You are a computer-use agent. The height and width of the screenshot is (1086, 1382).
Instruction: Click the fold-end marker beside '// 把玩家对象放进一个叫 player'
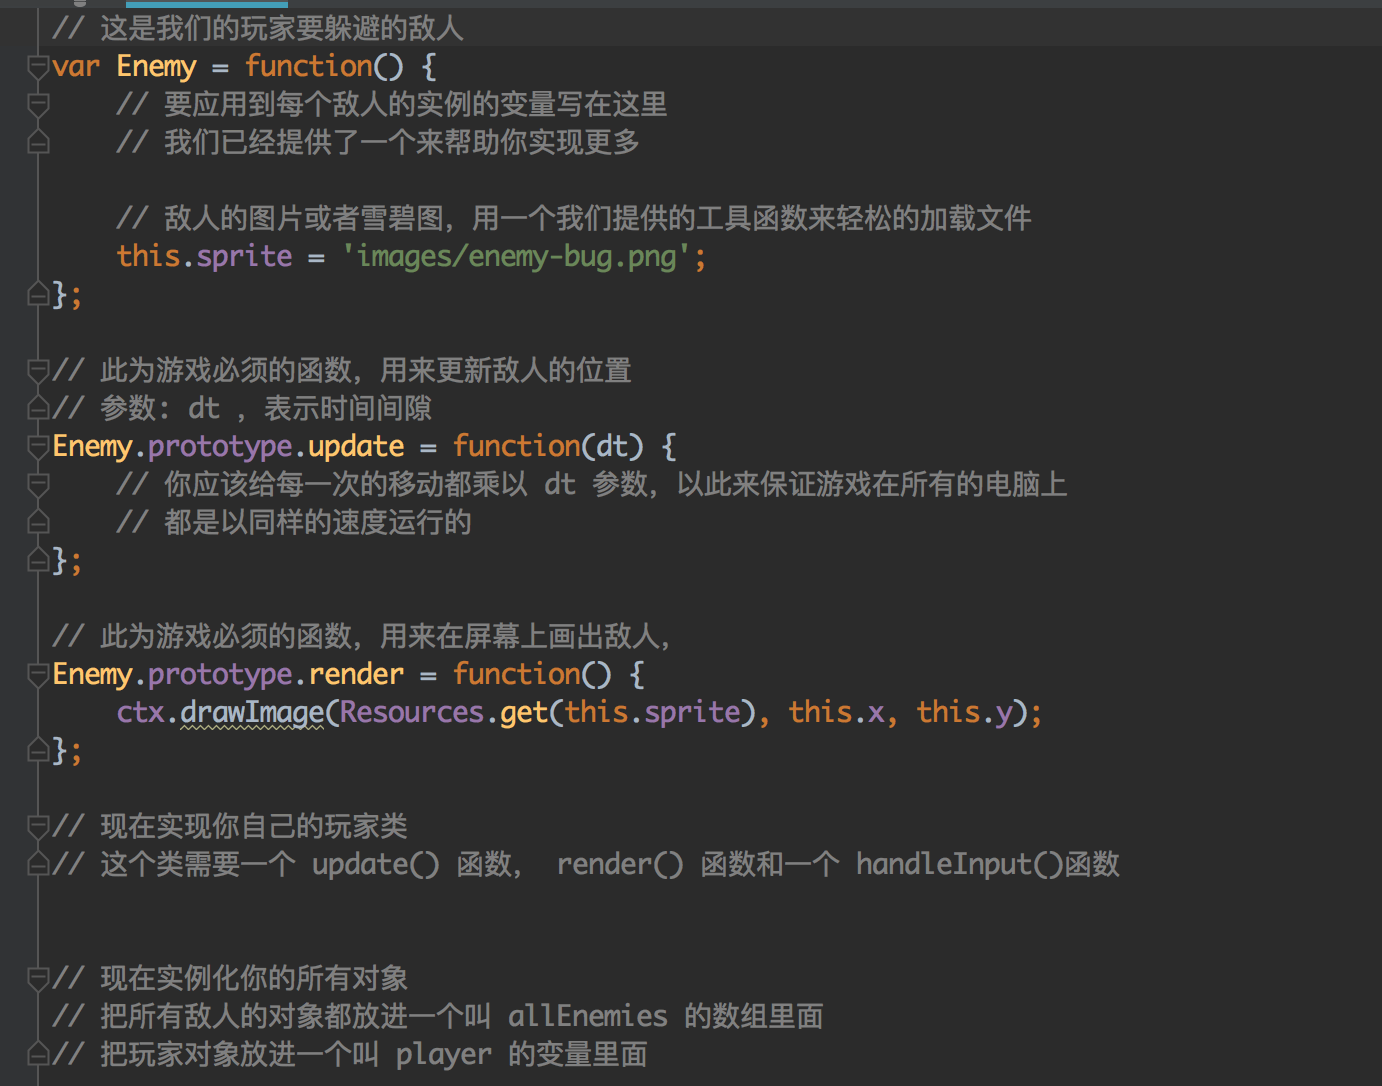click(x=38, y=1055)
